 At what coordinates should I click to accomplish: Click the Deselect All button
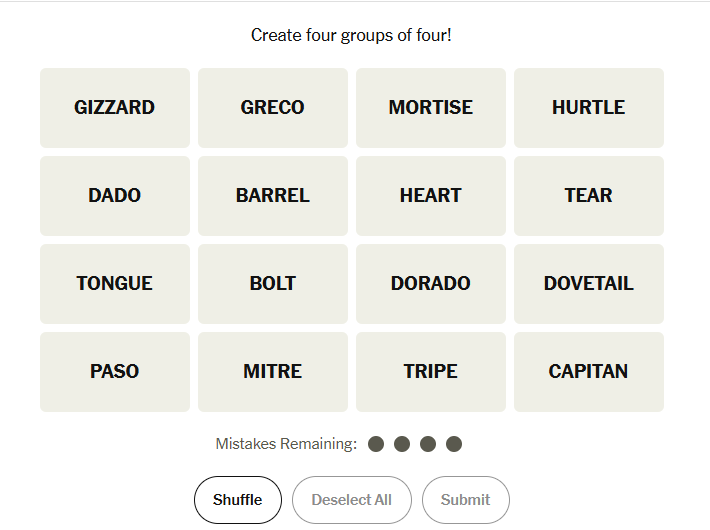pos(351,500)
